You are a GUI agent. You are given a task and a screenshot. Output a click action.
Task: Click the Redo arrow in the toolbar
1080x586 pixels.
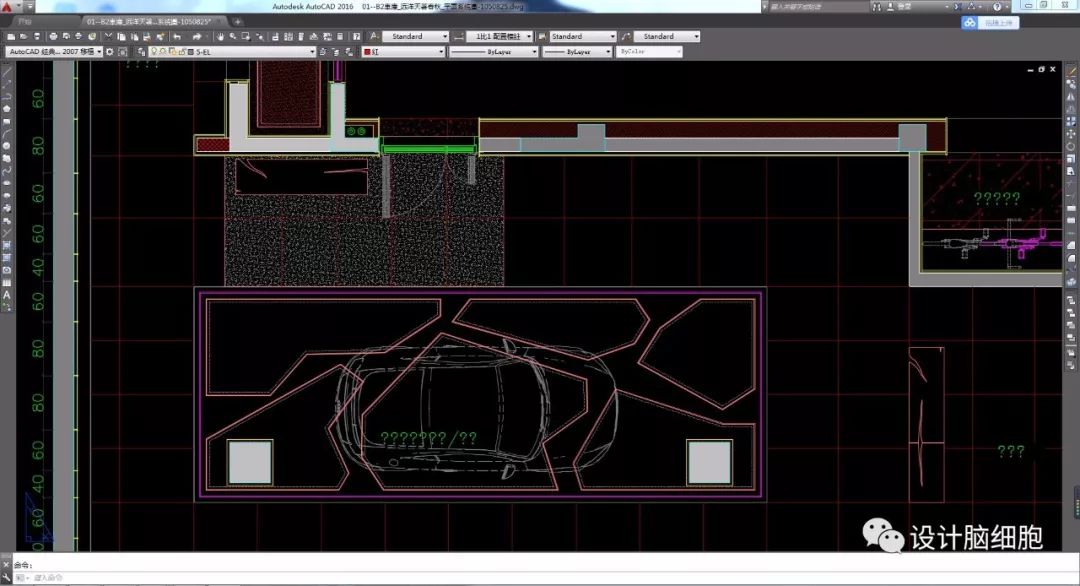point(198,37)
